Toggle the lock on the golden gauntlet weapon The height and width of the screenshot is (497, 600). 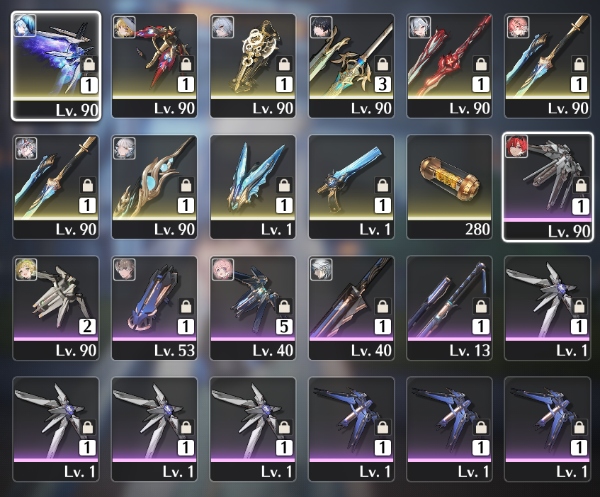pyautogui.click(x=284, y=64)
